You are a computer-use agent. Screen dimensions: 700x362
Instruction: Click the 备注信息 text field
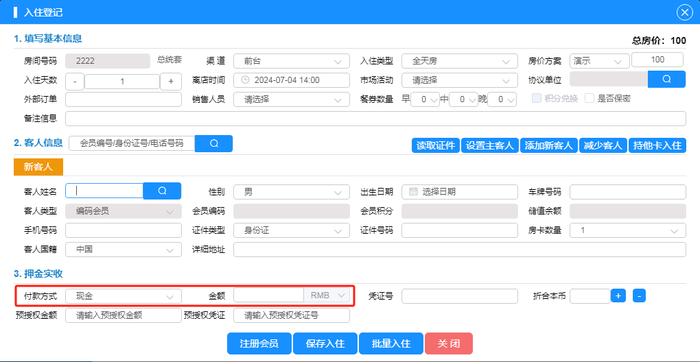375,119
